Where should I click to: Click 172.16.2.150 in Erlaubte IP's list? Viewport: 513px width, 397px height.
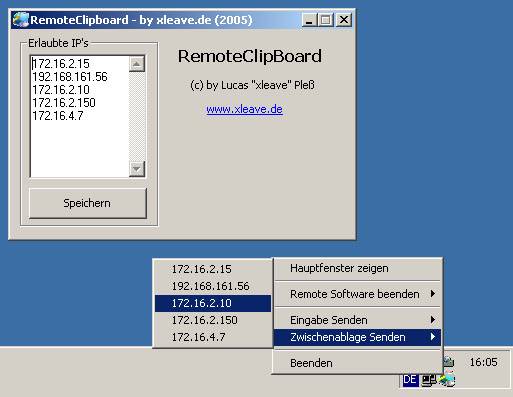coord(64,103)
